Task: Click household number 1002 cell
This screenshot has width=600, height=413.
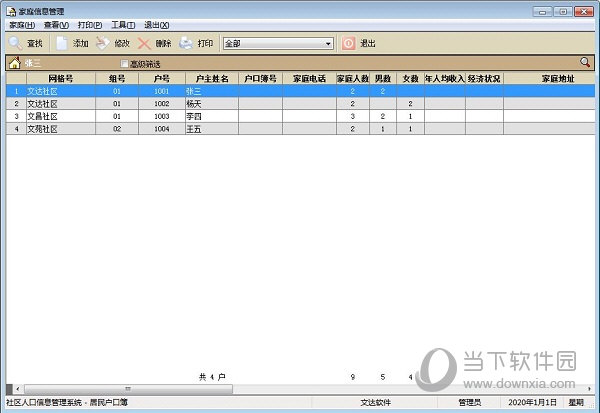Action: tap(162, 104)
